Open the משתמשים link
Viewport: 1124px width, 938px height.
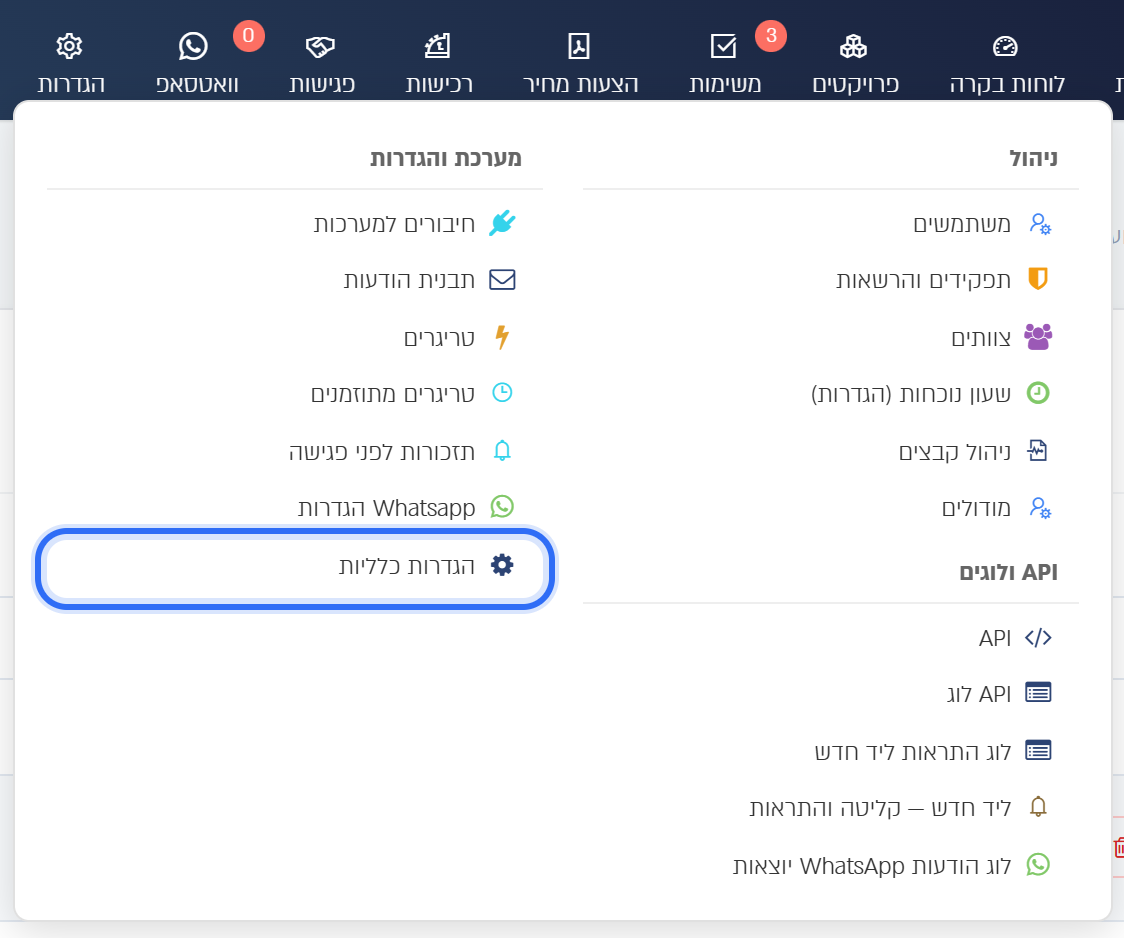(962, 224)
